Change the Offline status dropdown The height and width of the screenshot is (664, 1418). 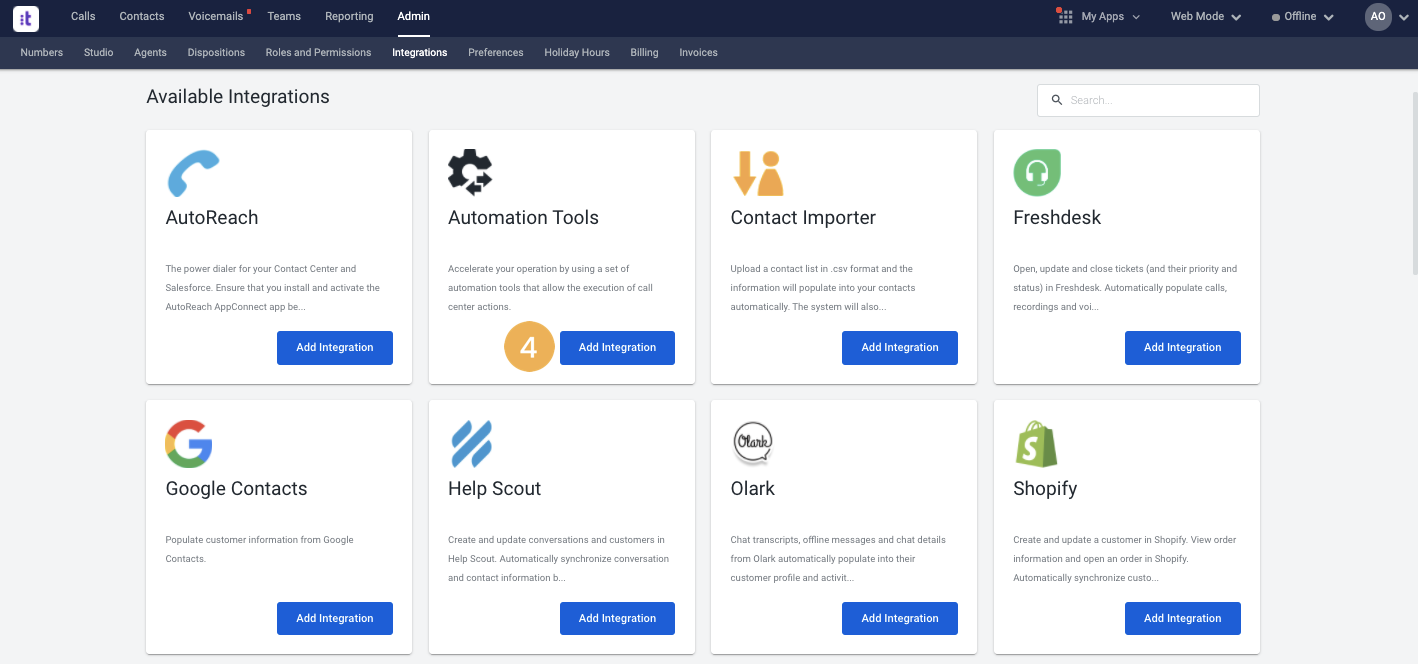(1303, 17)
